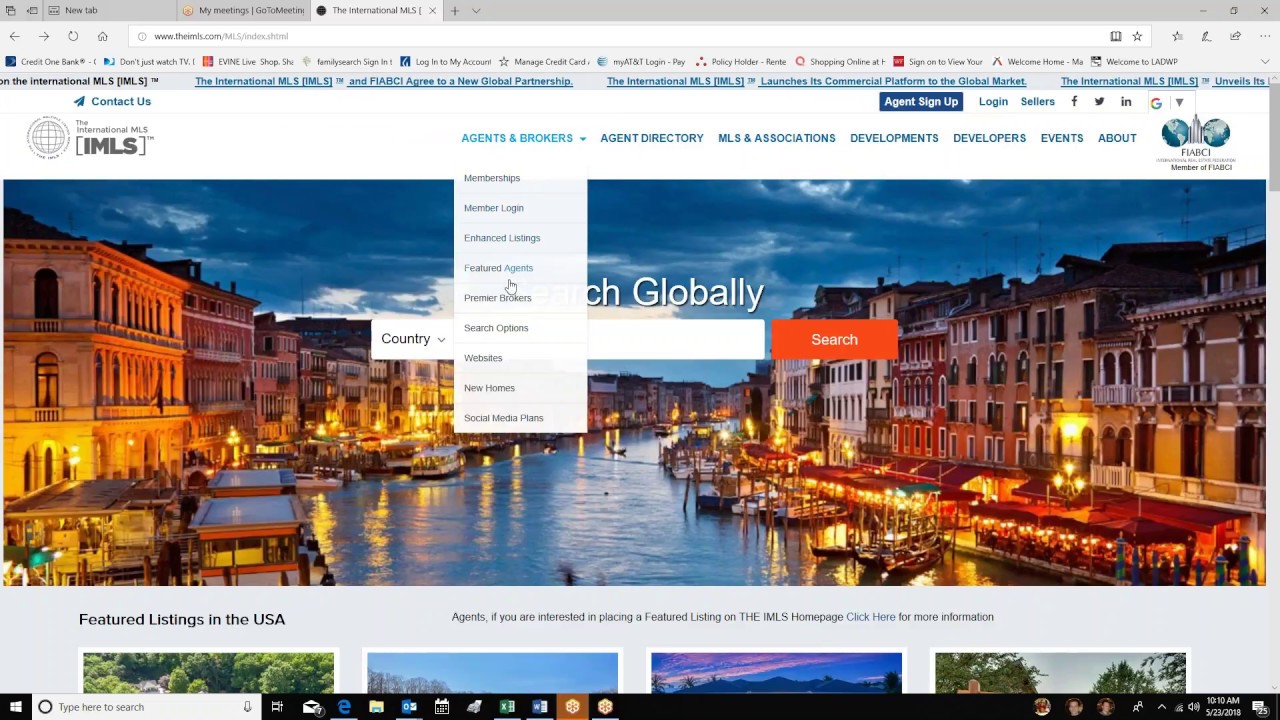Click the browser back arrow
The height and width of the screenshot is (720, 1280).
pyautogui.click(x=15, y=36)
